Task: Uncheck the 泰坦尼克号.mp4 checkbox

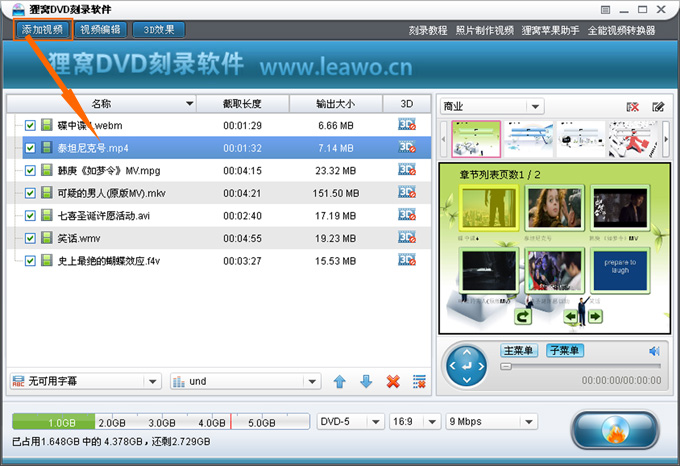Action: point(30,148)
